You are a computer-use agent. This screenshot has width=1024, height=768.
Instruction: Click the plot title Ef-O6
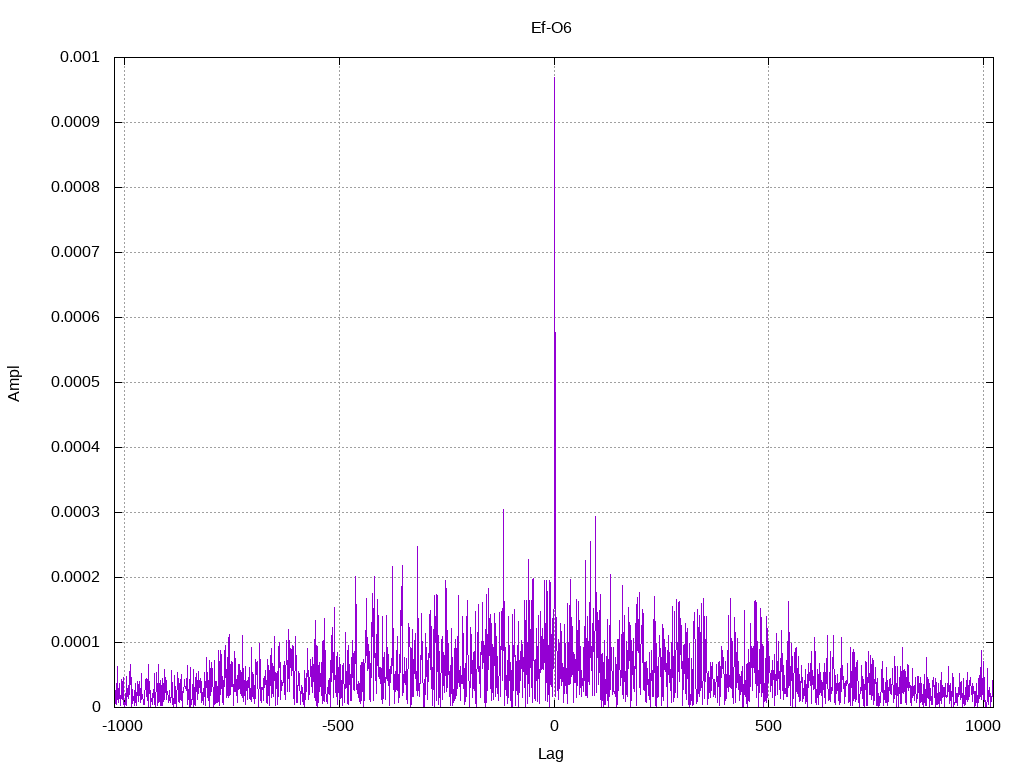(x=551, y=27)
